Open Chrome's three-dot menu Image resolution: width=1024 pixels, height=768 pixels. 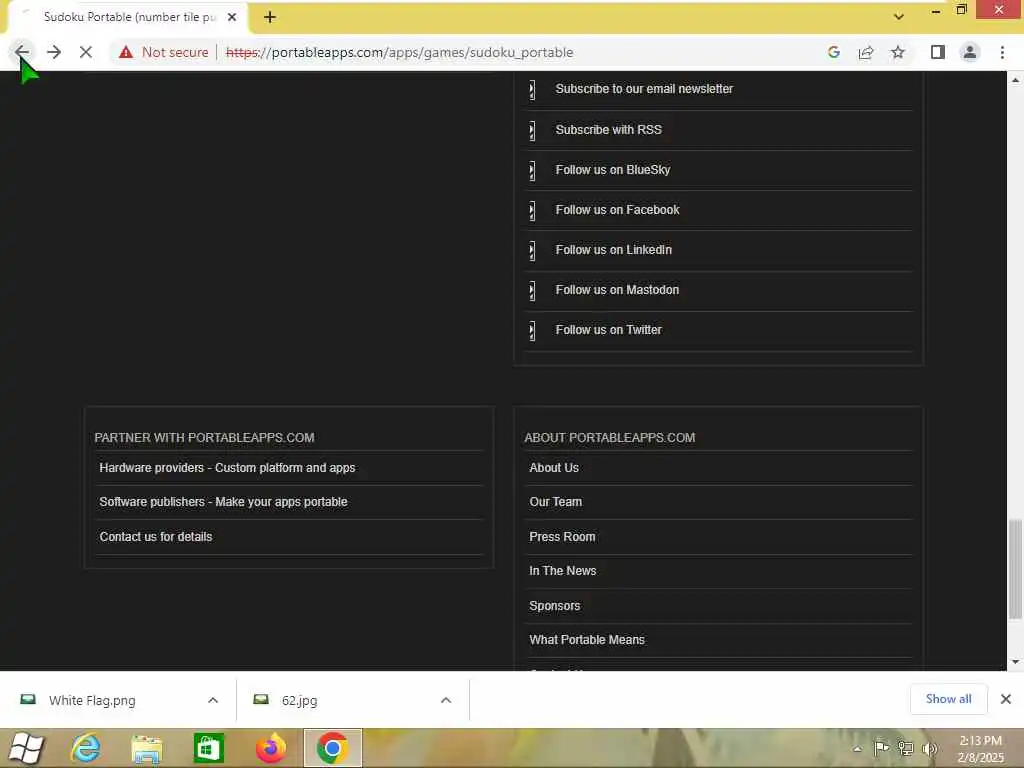pyautogui.click(x=1002, y=52)
